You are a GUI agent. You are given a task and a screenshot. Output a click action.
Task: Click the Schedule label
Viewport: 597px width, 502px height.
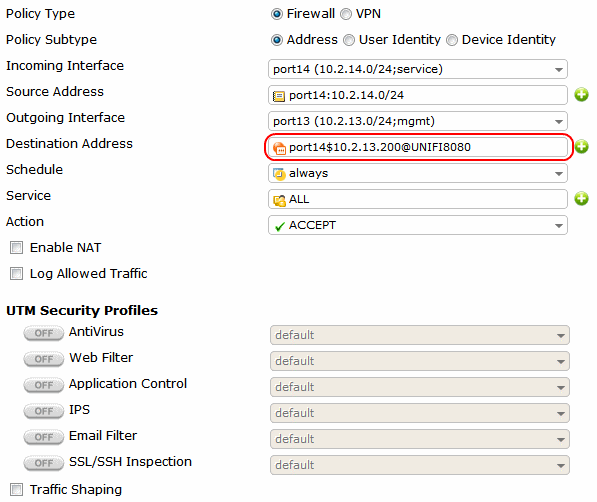34,170
